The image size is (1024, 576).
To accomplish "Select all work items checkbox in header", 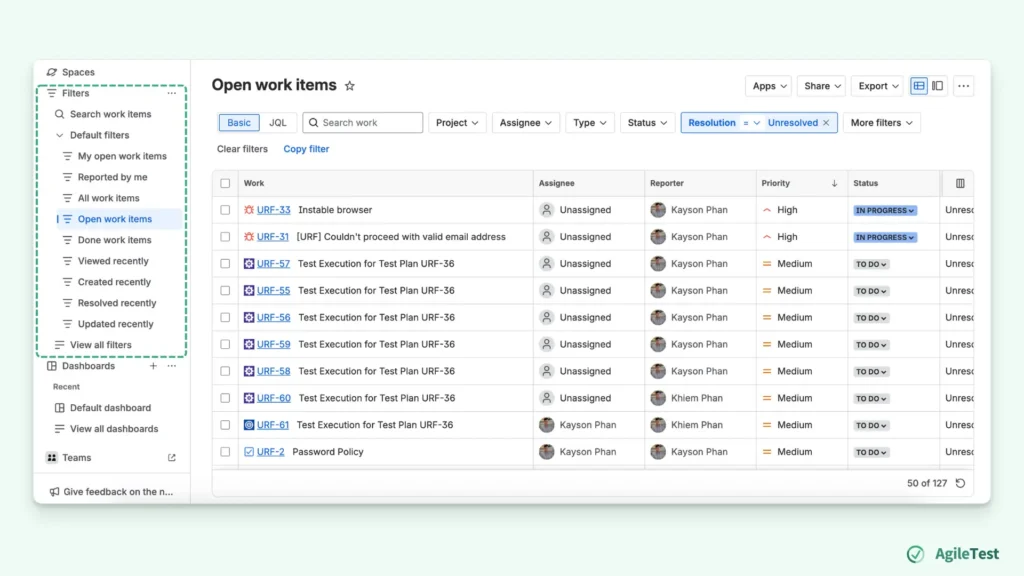I will point(225,184).
